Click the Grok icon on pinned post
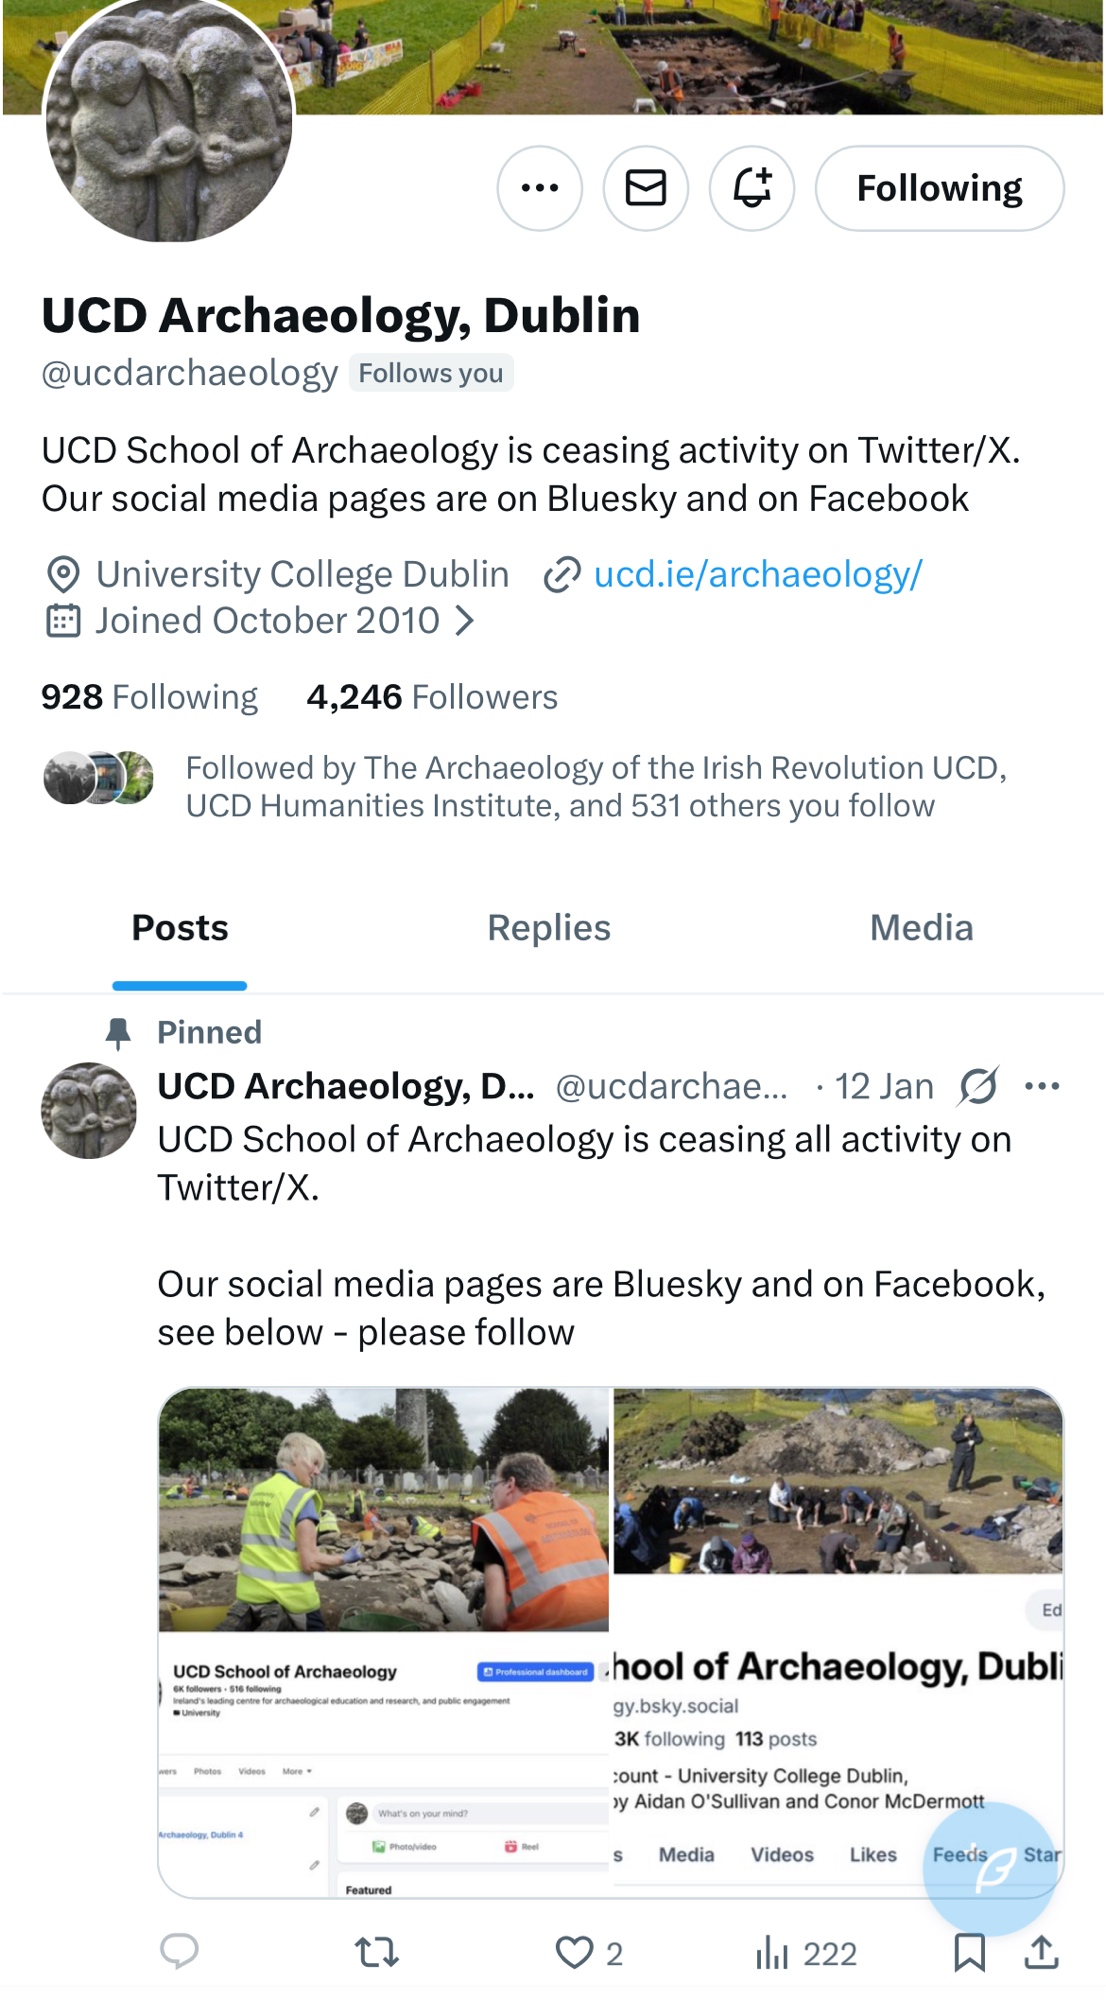The width and height of the screenshot is (1106, 2000). coord(978,1086)
